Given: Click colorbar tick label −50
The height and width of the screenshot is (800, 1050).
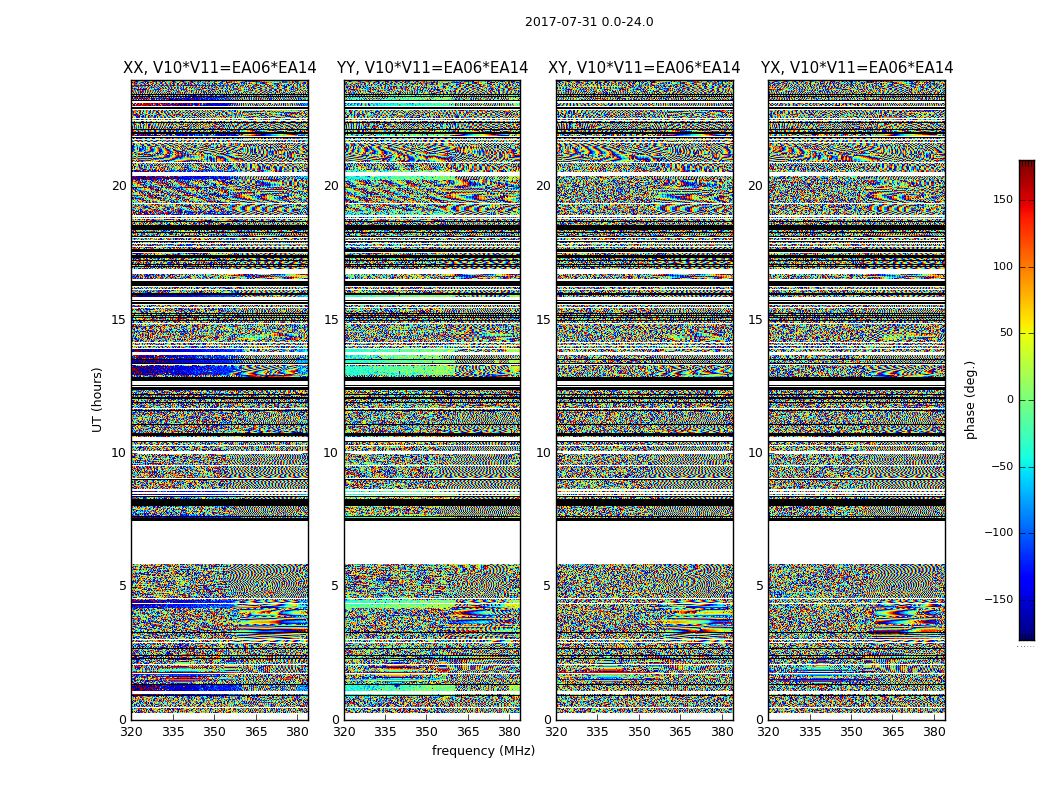Looking at the screenshot, I should click(x=1002, y=467).
